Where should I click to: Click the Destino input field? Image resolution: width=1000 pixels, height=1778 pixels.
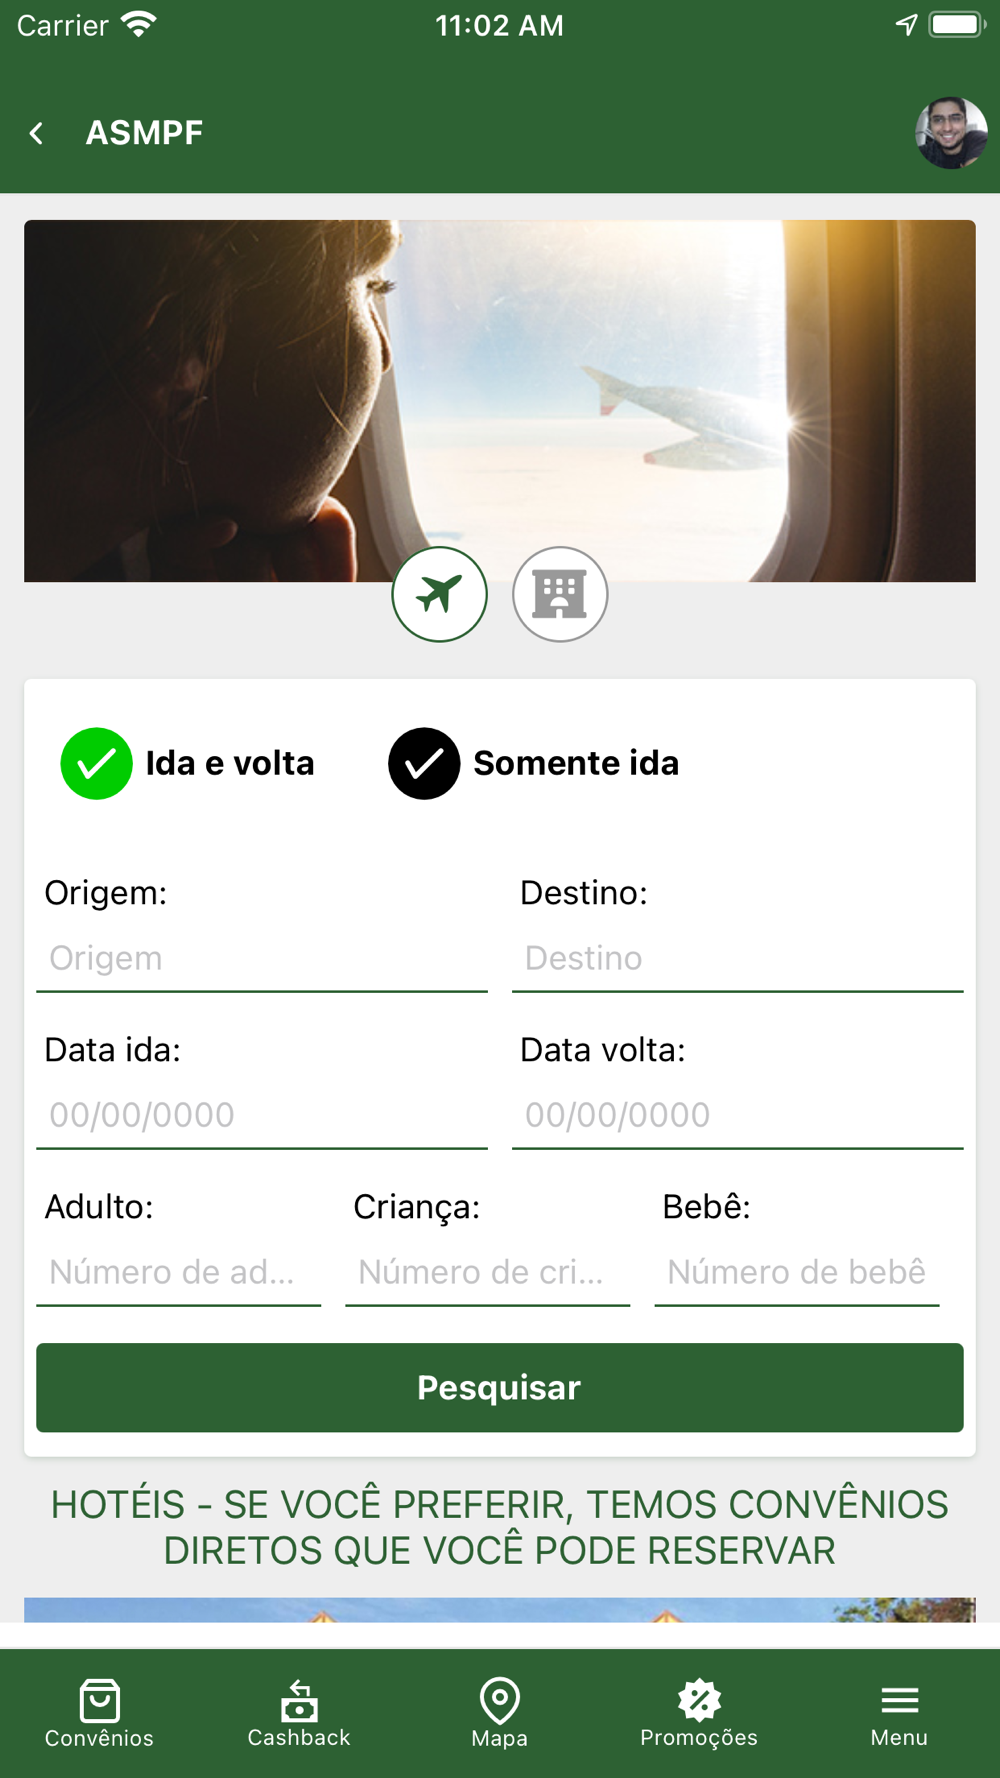pos(738,958)
